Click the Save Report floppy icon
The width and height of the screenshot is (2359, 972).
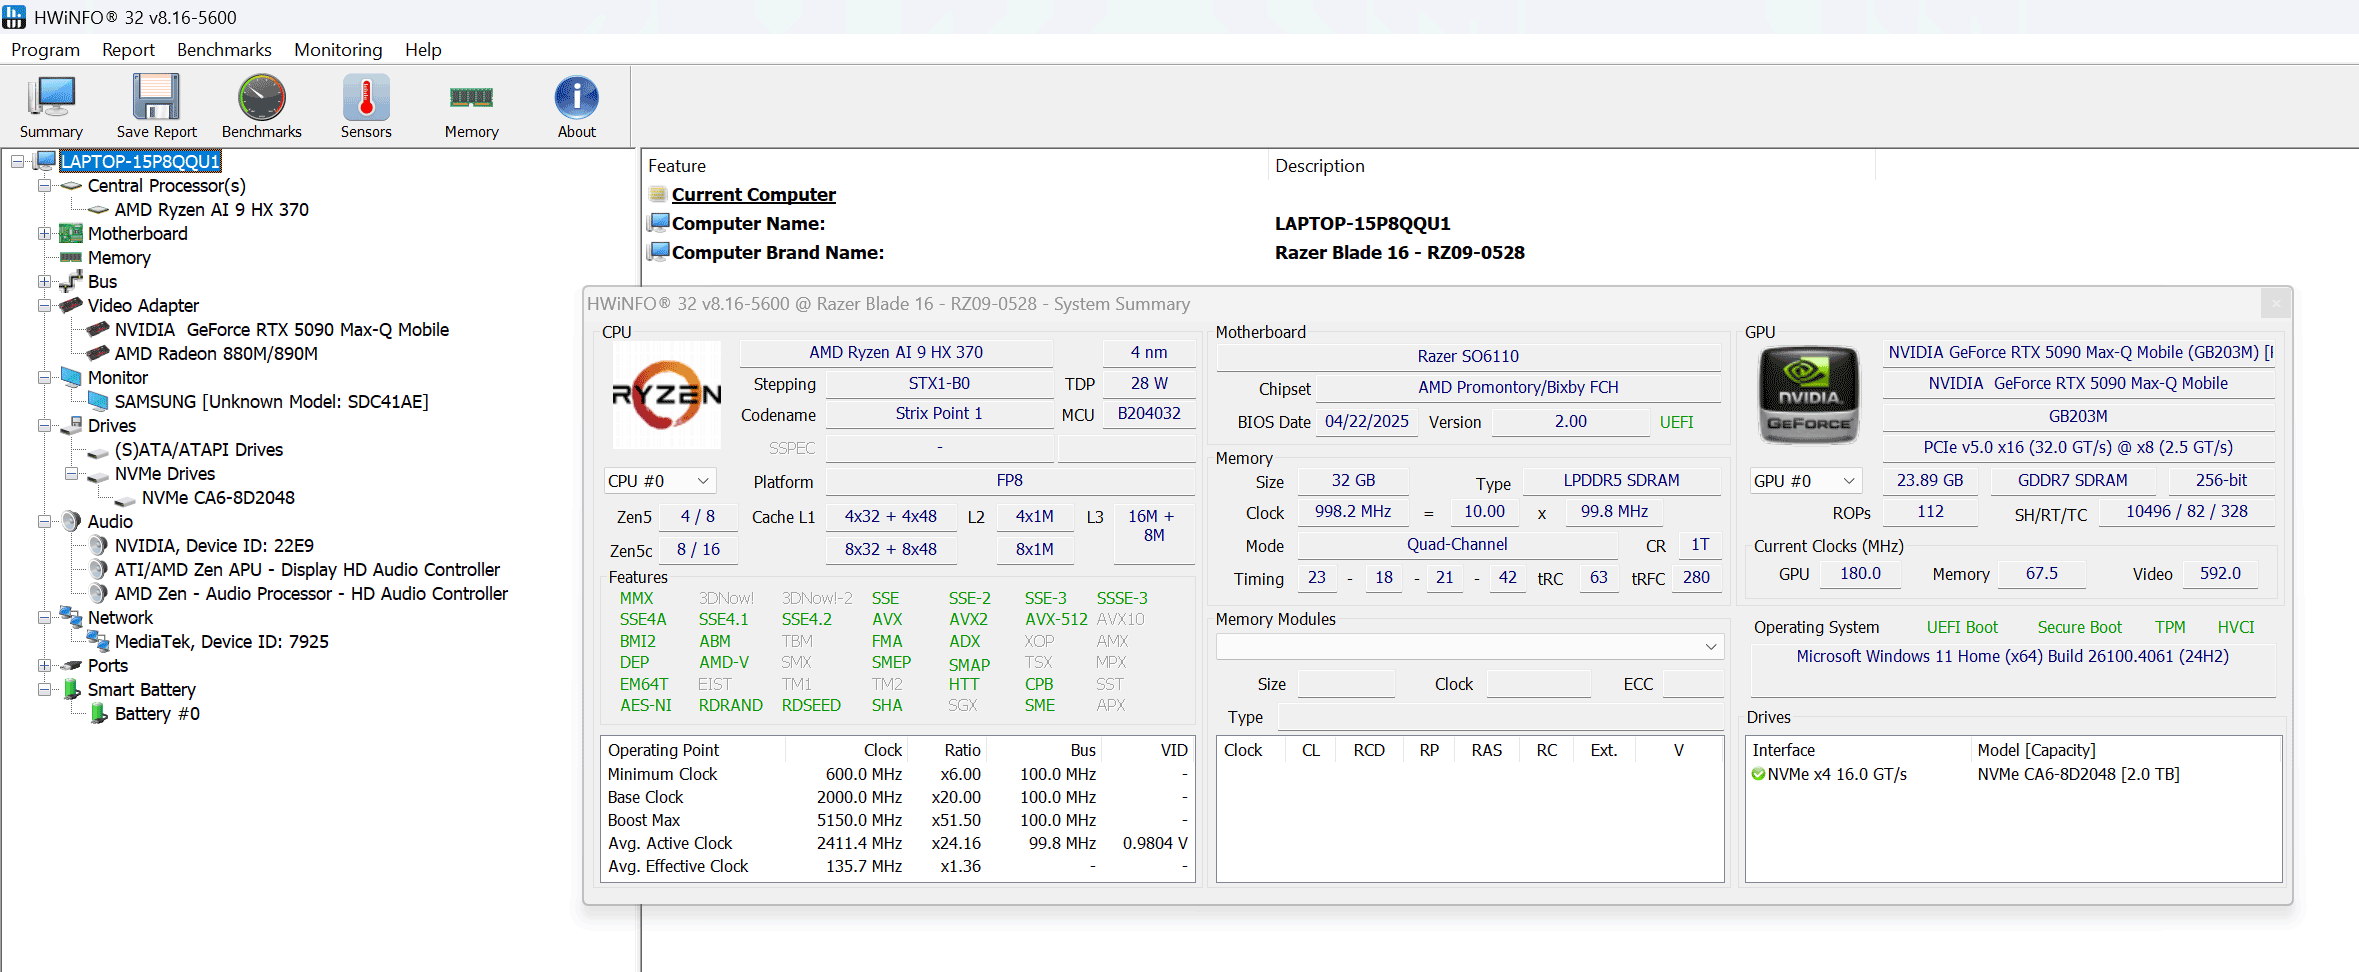pos(156,98)
